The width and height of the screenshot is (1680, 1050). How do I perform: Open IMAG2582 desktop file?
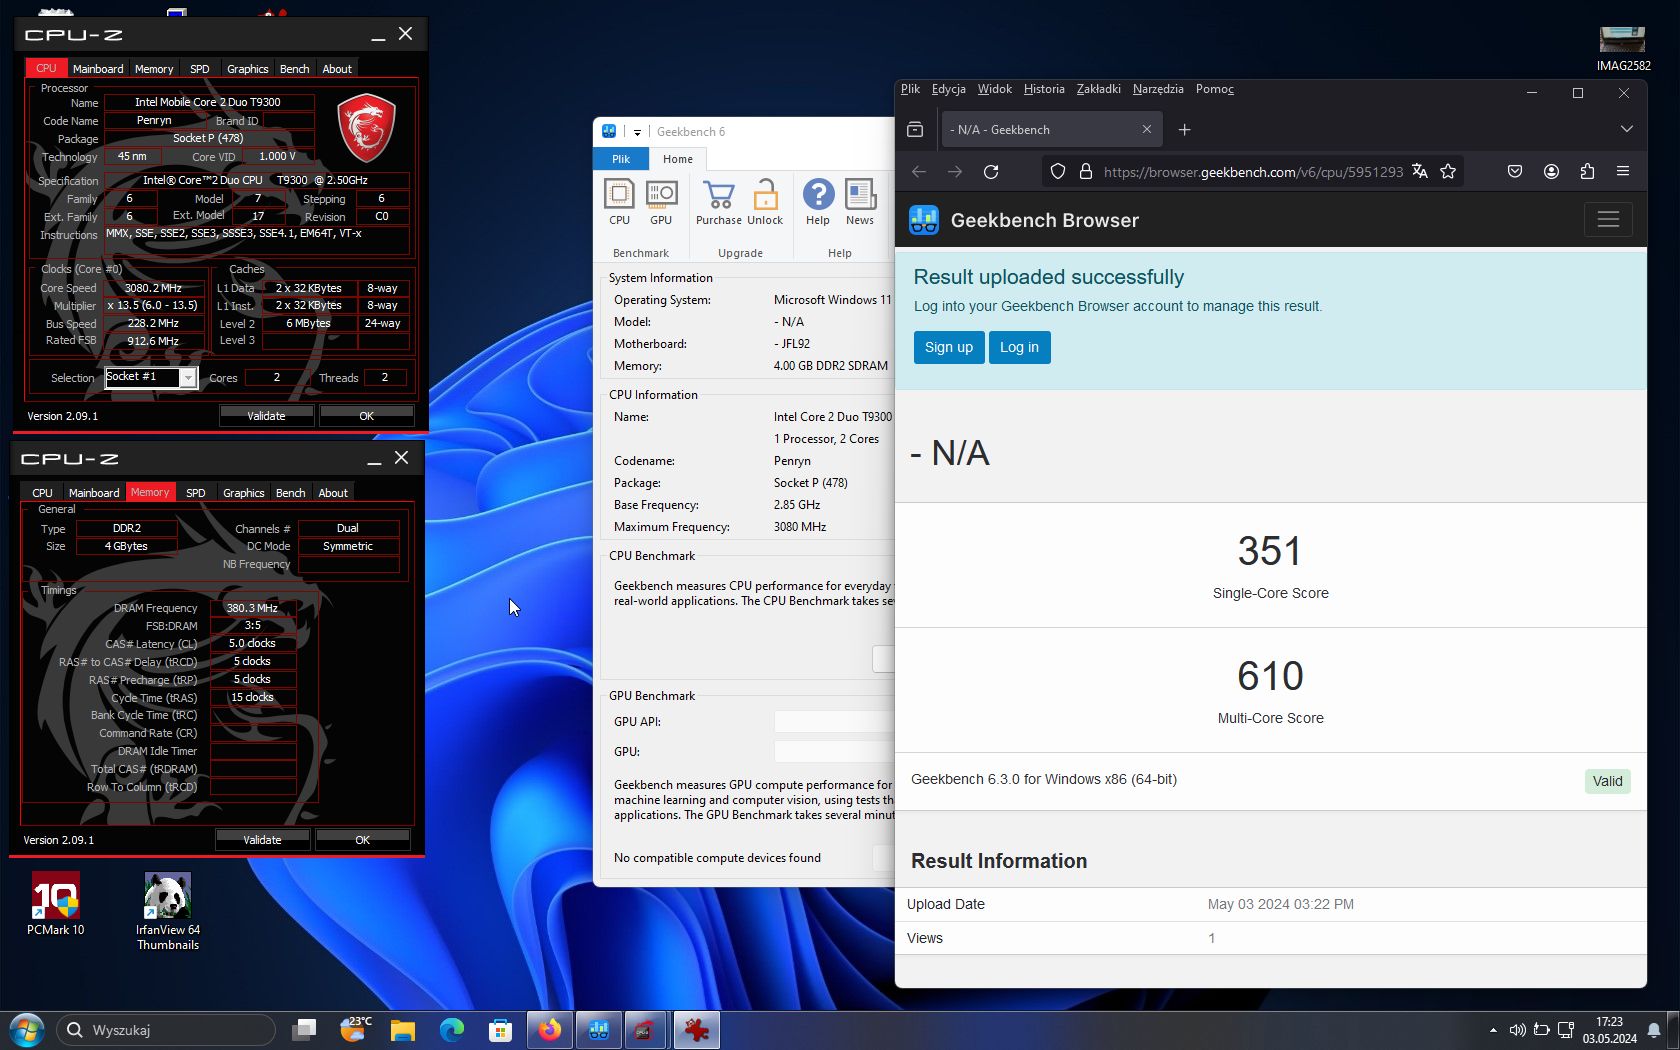tap(1623, 49)
